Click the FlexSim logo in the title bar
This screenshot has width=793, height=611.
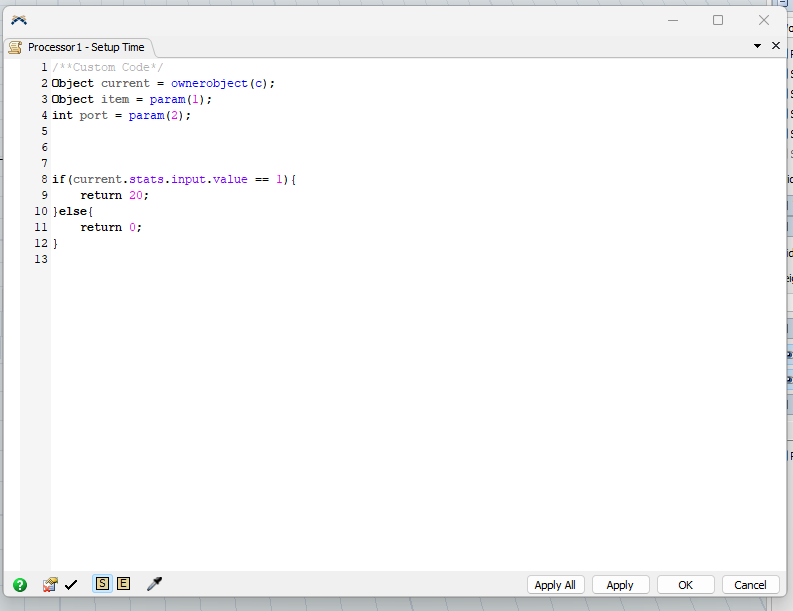tap(18, 20)
